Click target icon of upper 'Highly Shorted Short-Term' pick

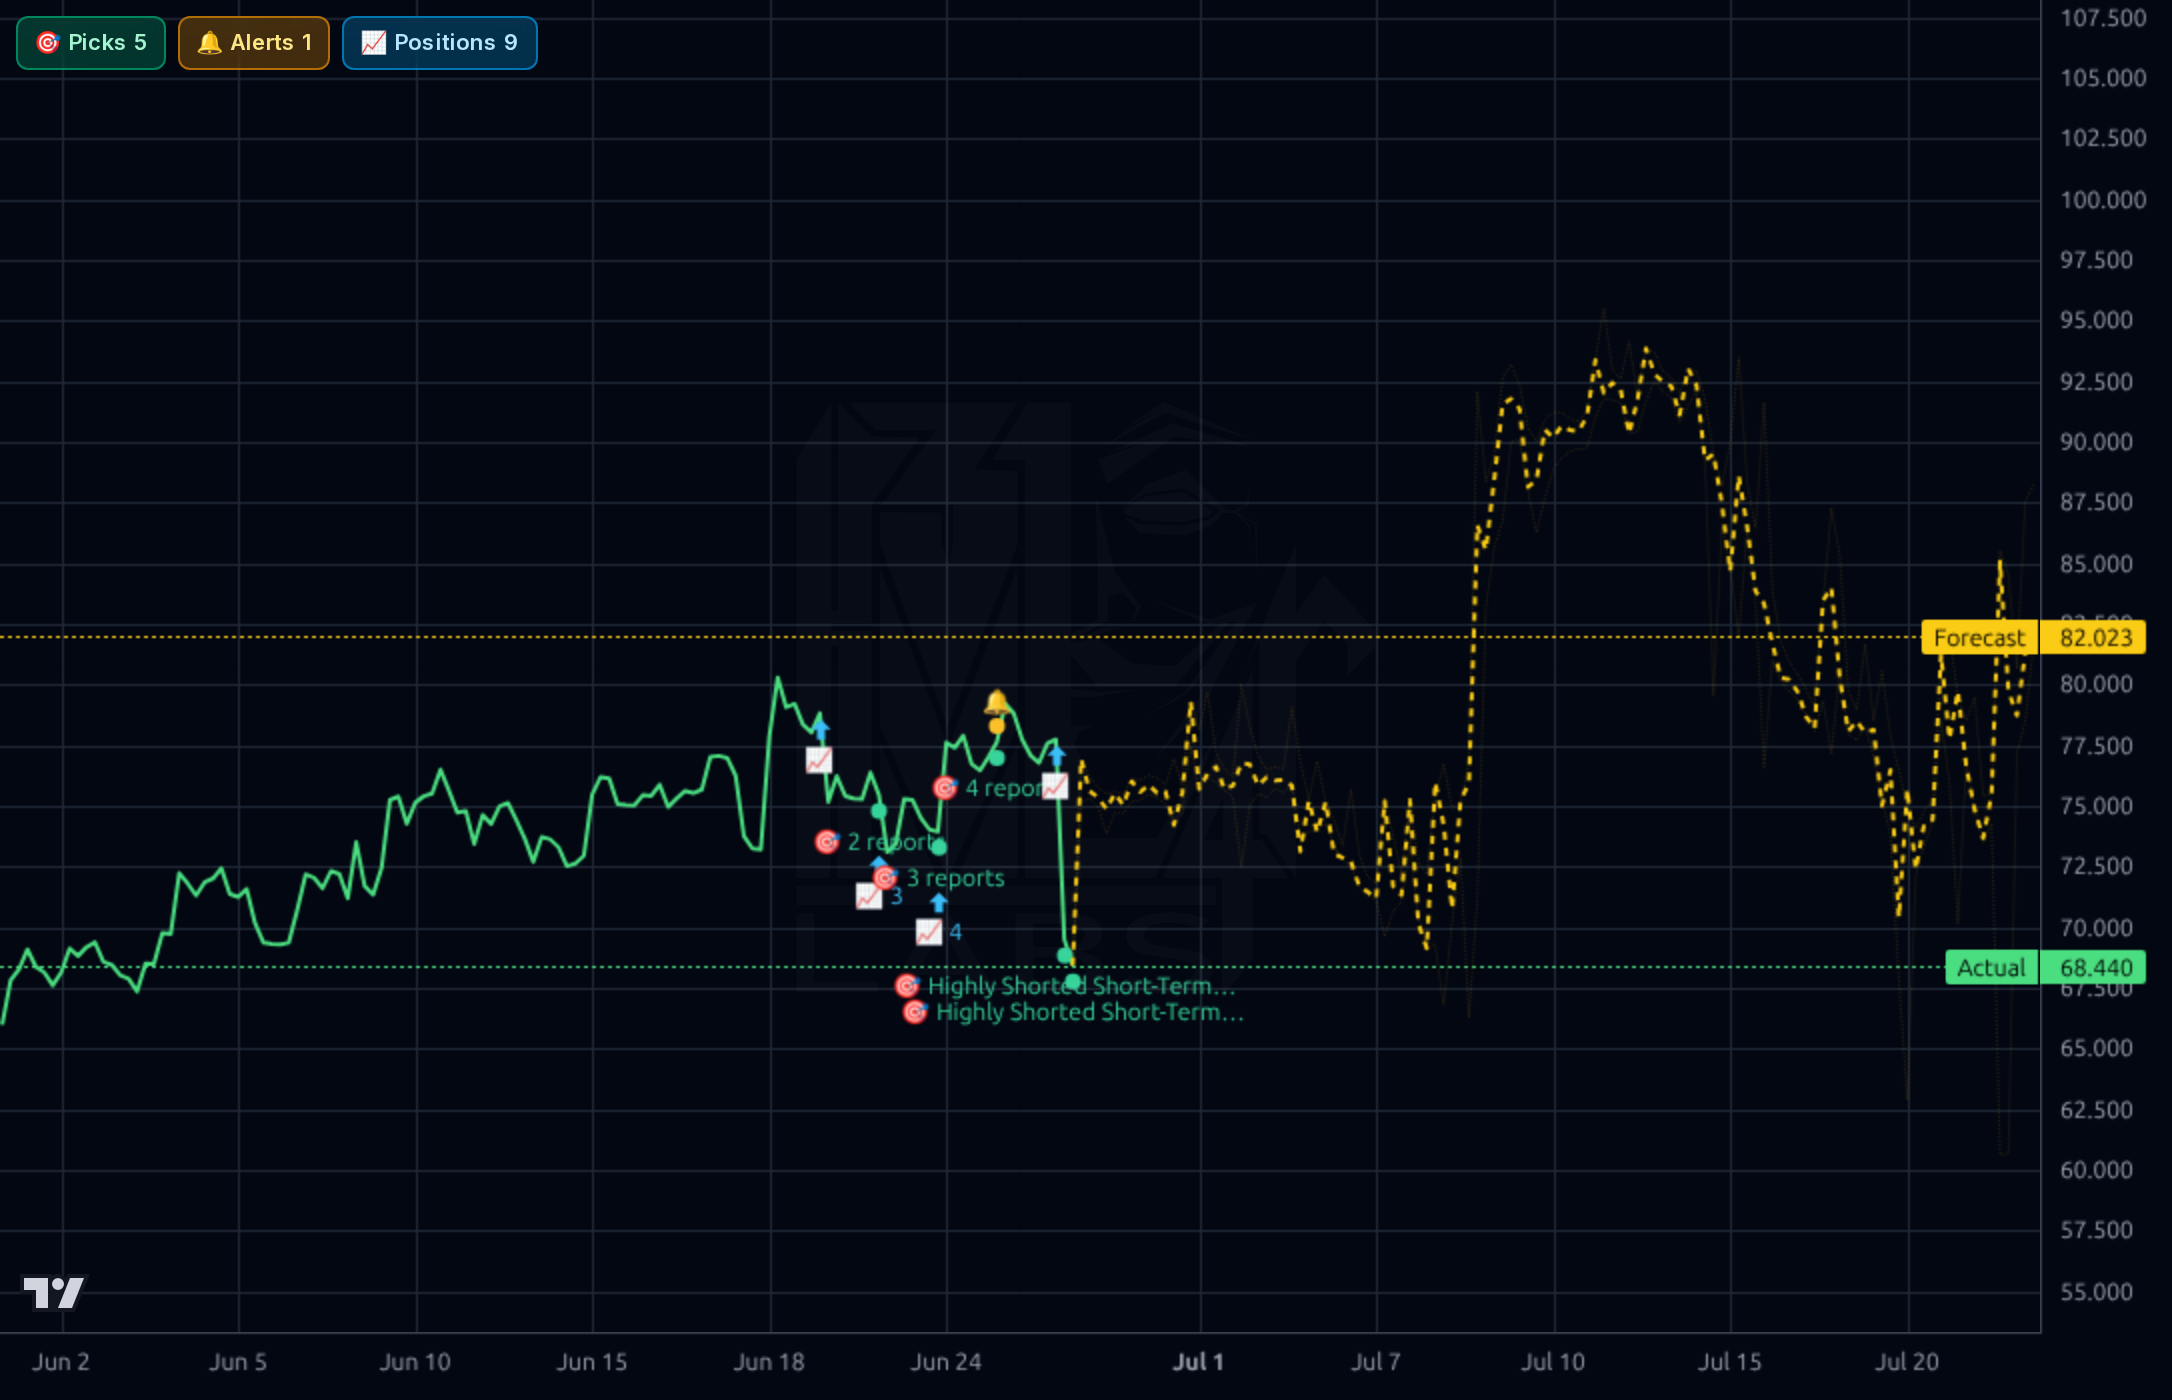[907, 986]
